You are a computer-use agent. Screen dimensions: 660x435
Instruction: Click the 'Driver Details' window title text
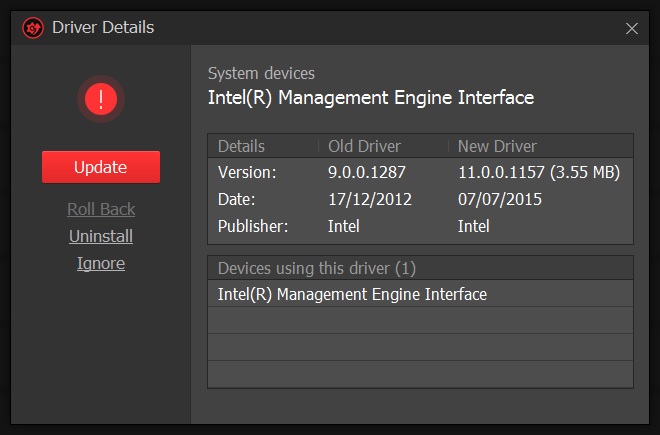(102, 28)
